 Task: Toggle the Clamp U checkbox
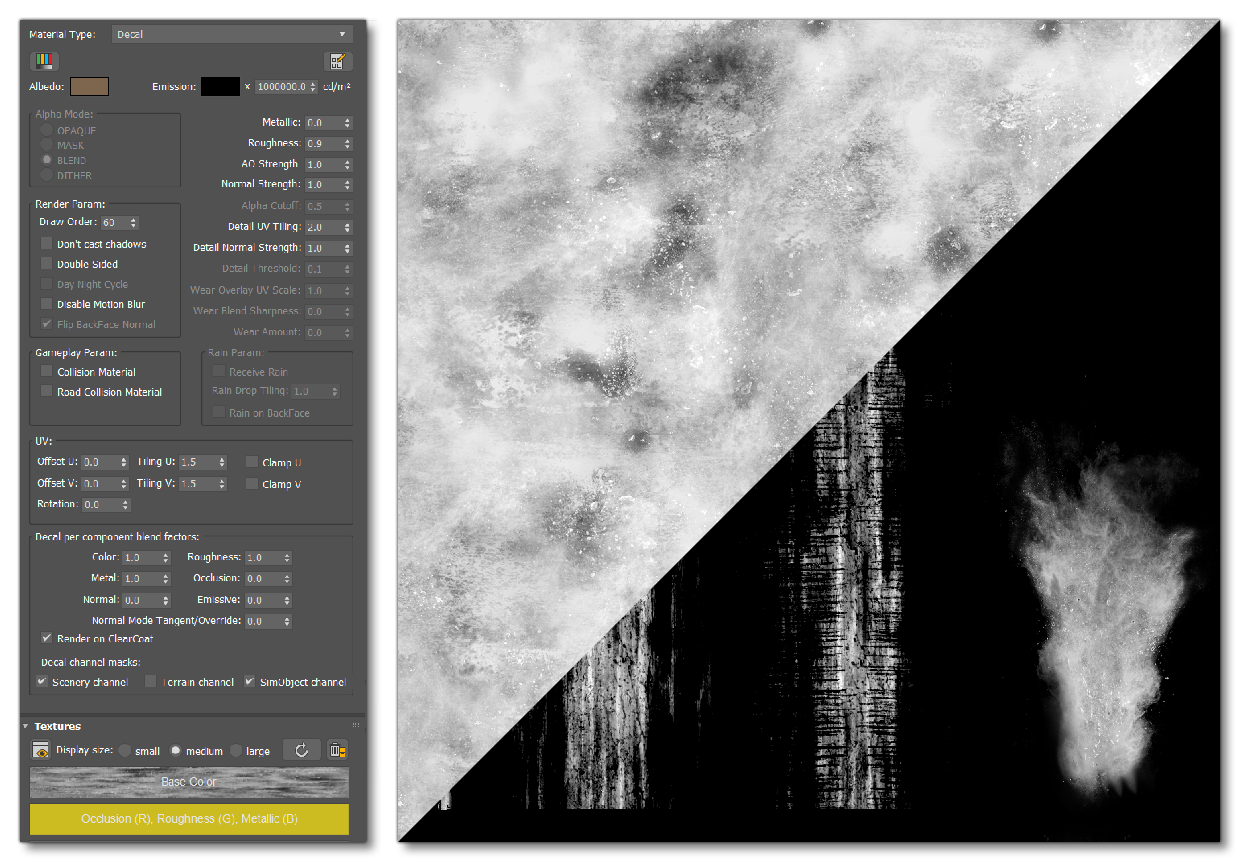click(x=251, y=462)
